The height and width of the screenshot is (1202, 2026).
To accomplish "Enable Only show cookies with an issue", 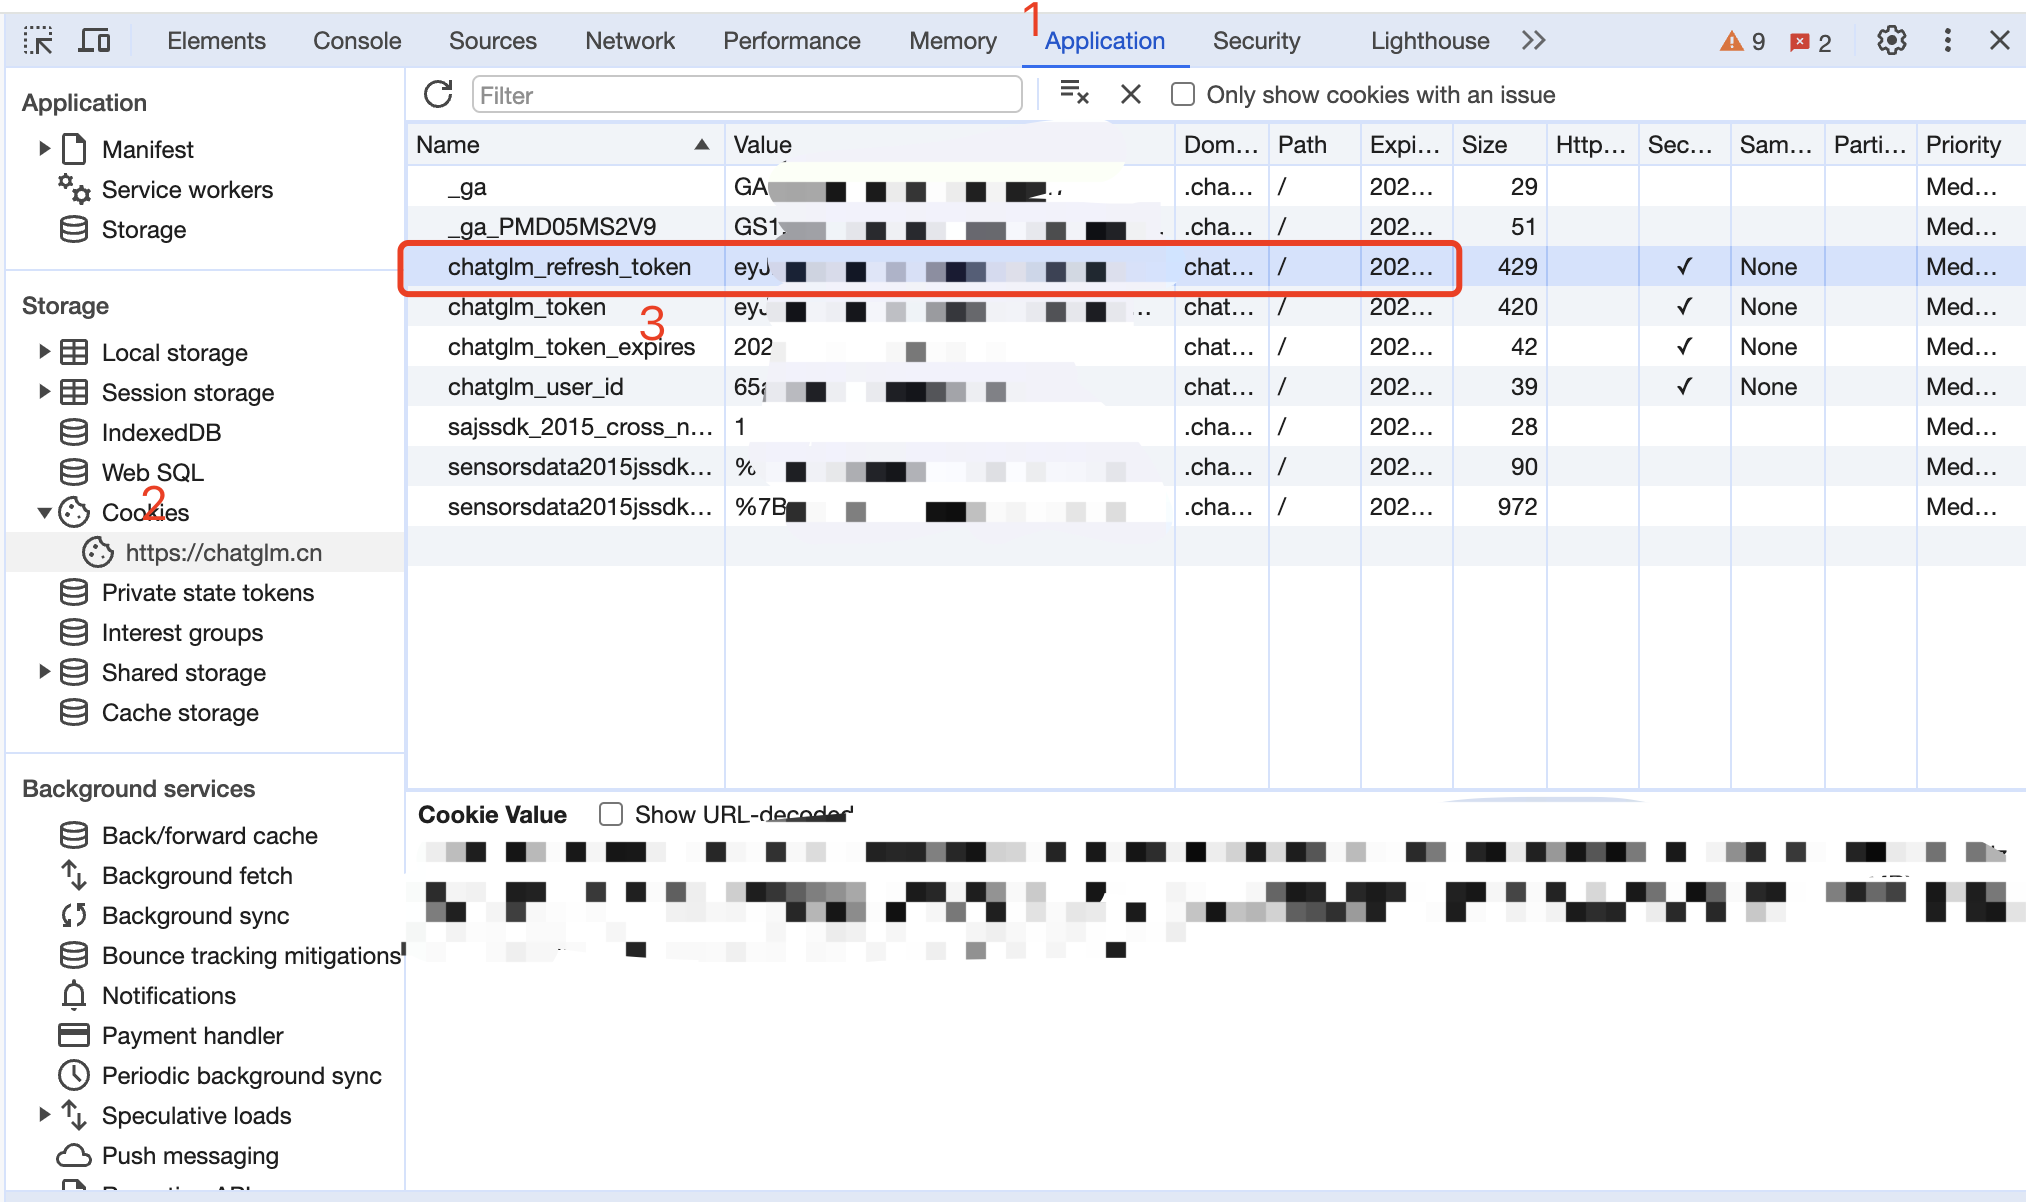I will [x=1183, y=95].
